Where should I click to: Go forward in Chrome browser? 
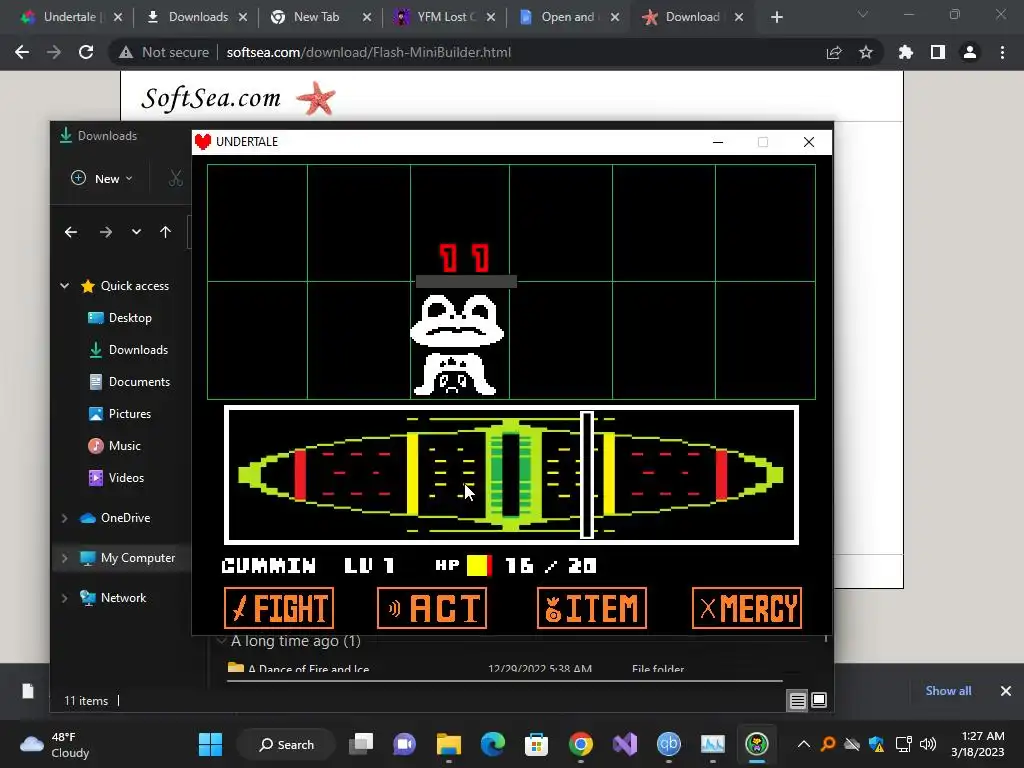[x=54, y=52]
